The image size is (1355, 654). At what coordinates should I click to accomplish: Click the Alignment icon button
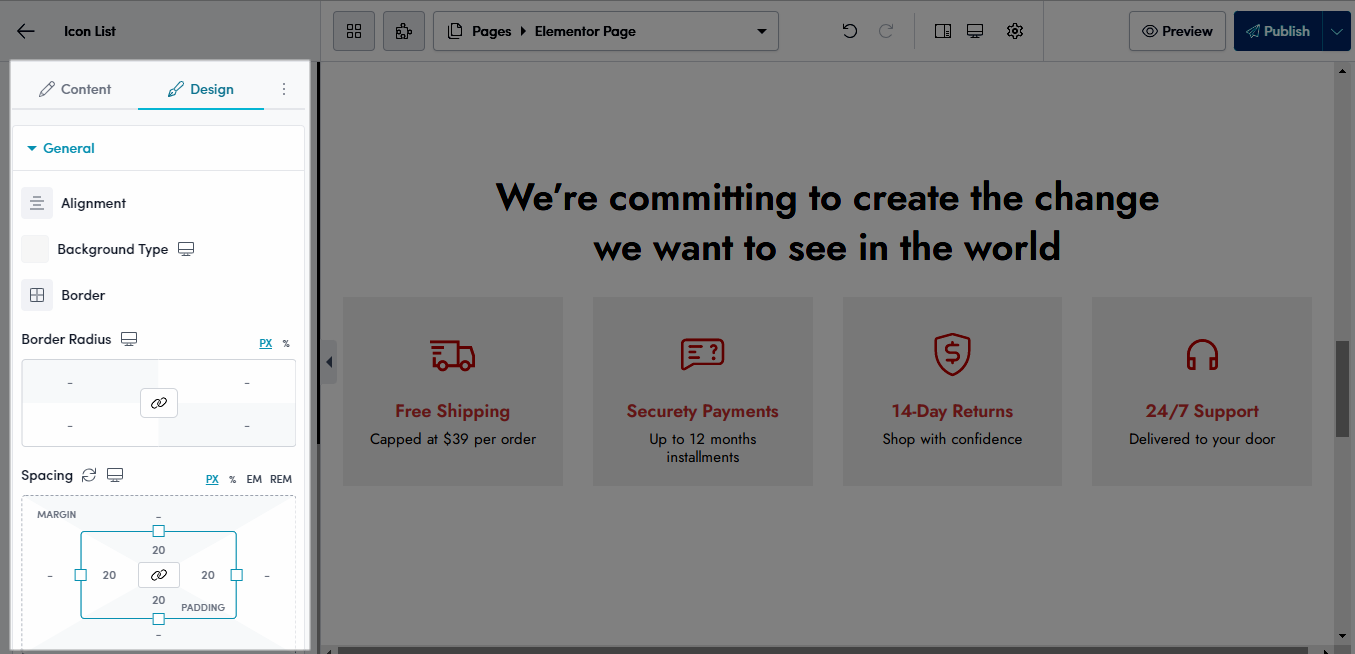[37, 203]
